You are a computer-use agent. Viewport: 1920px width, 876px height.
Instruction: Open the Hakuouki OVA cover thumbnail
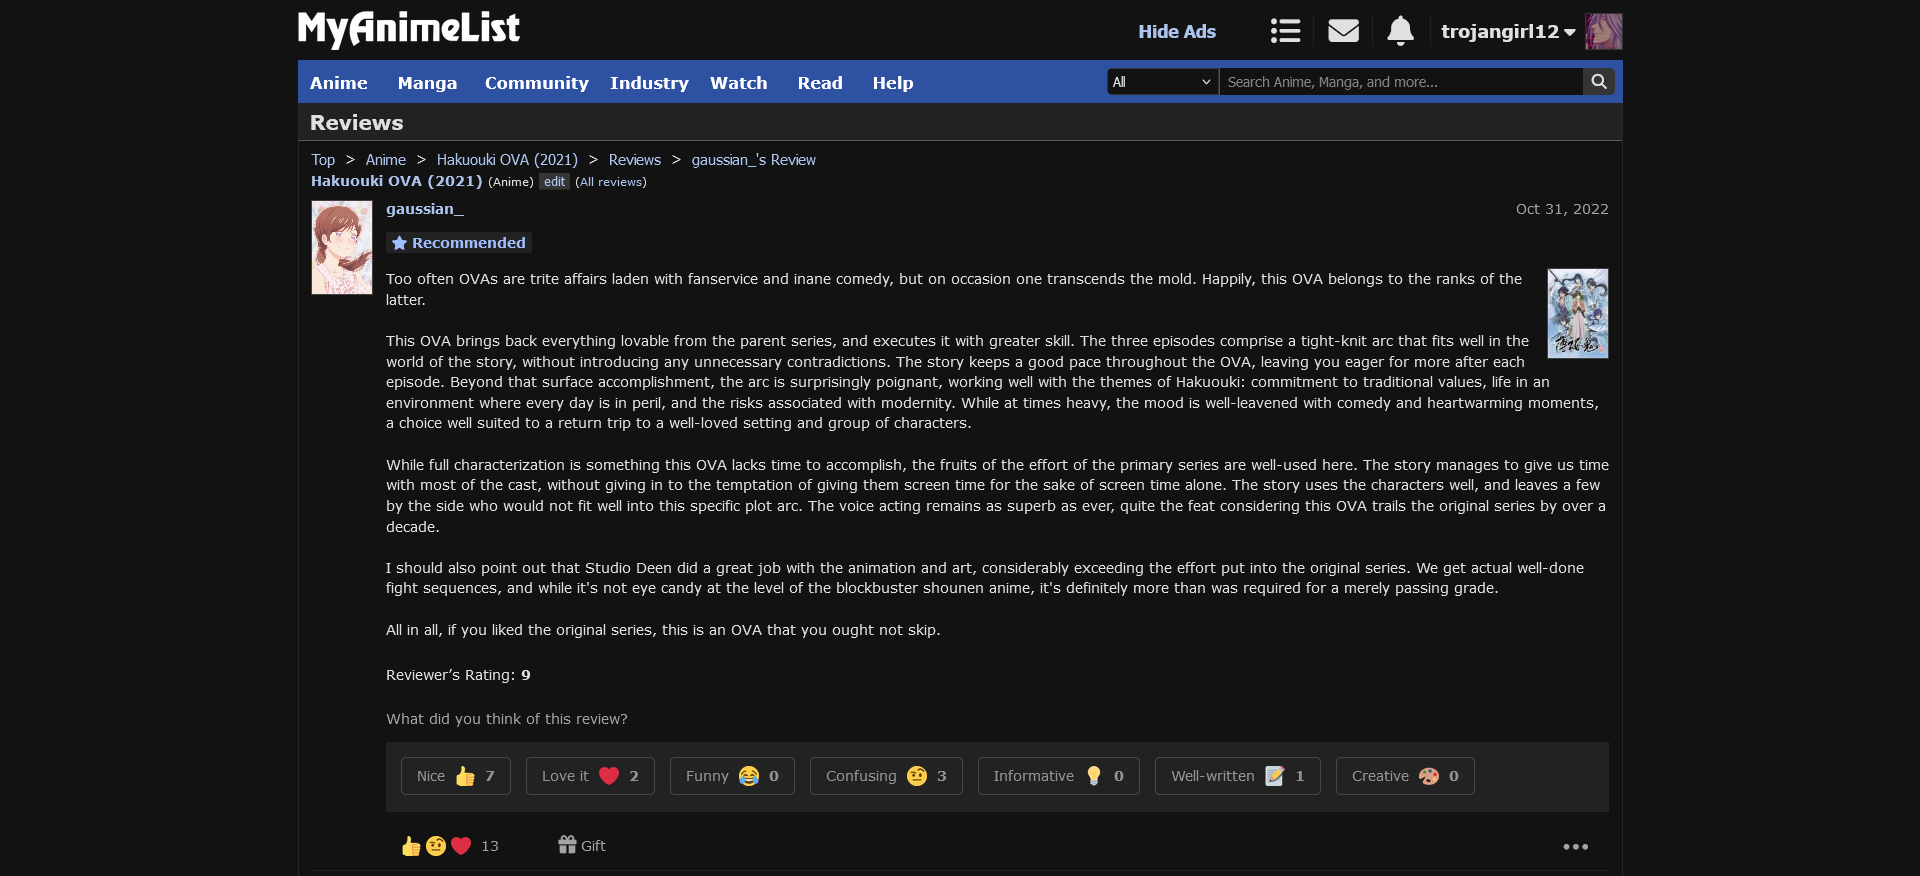click(1578, 313)
